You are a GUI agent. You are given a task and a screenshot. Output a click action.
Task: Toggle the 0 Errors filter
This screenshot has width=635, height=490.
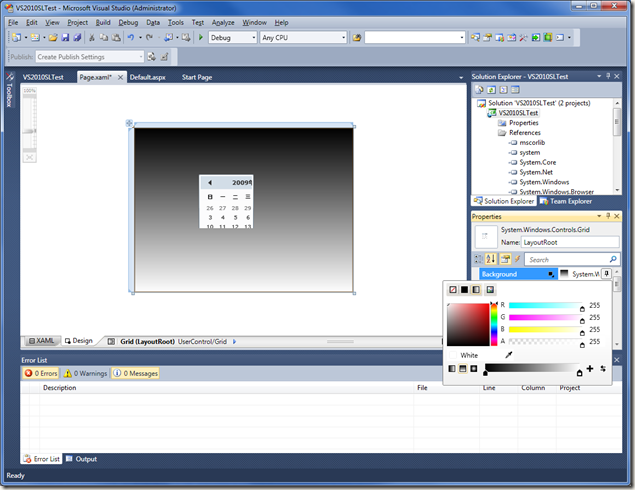[x=40, y=373]
